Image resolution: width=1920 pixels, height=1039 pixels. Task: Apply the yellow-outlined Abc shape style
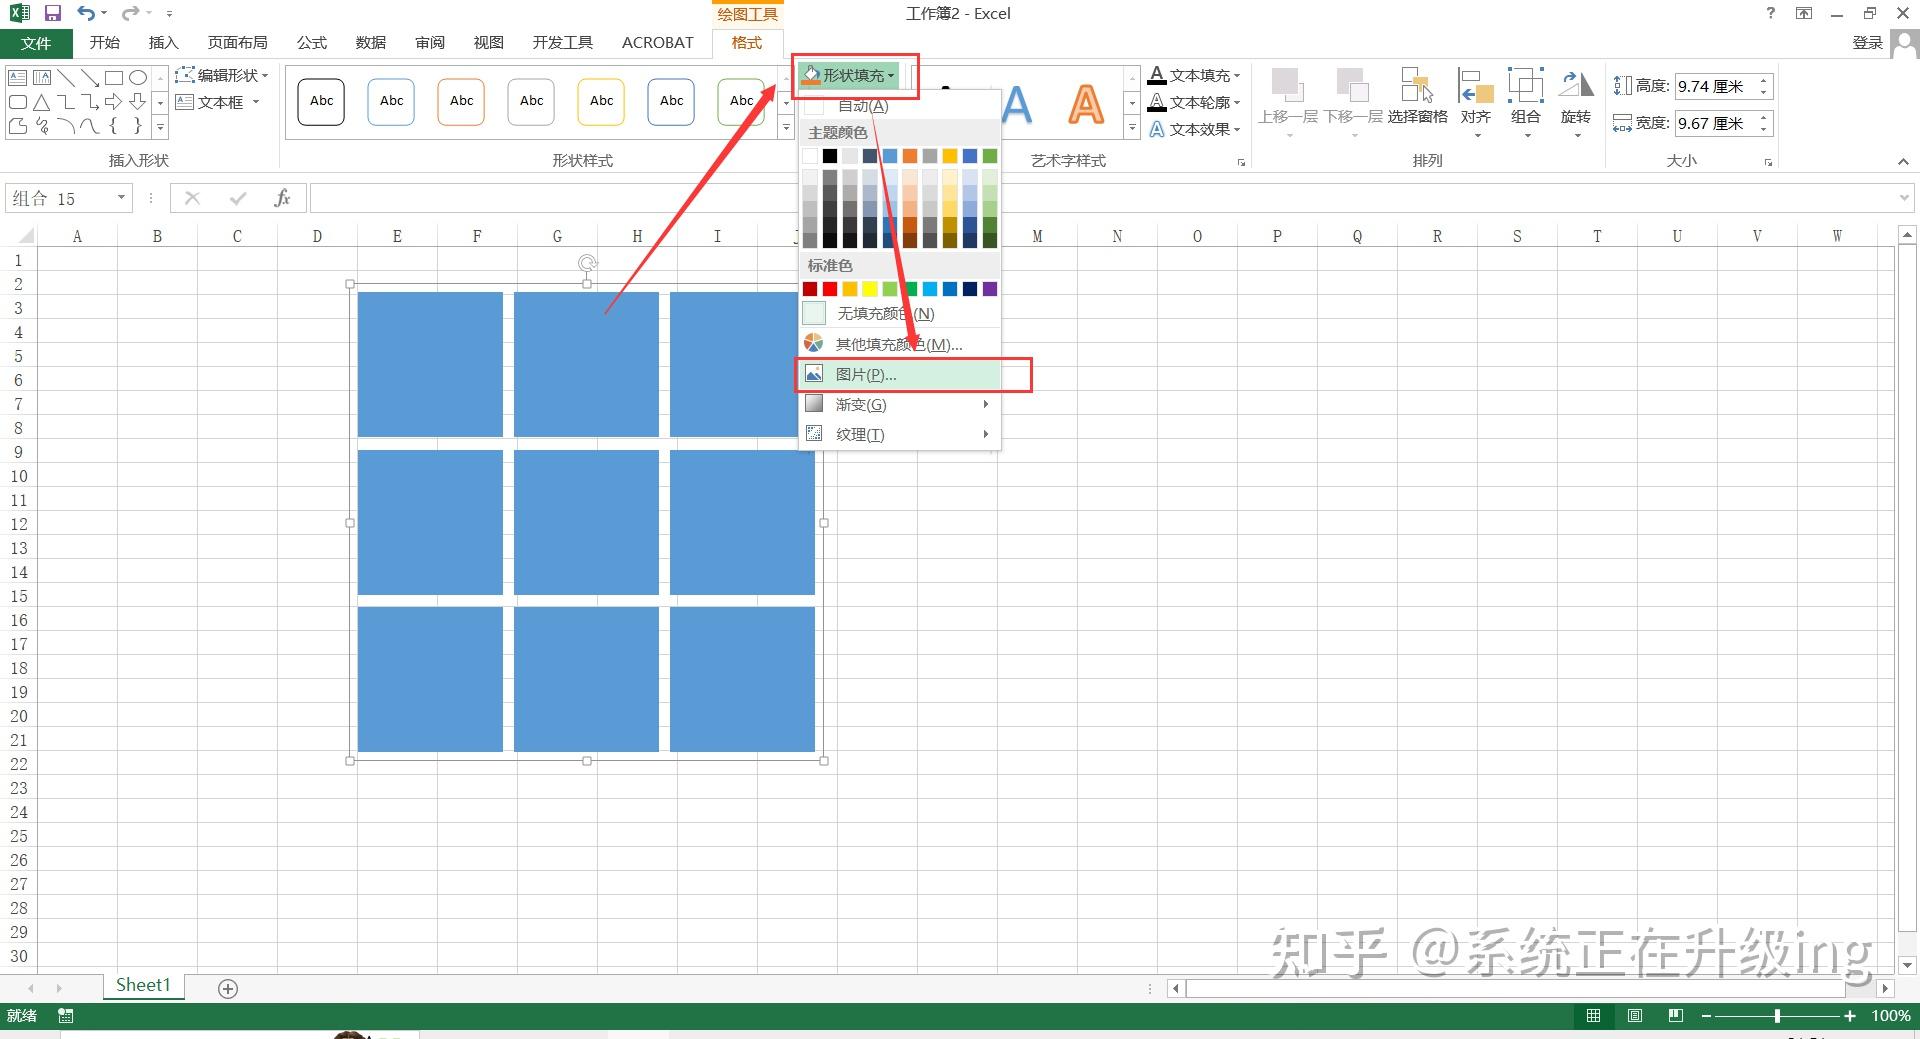click(601, 102)
